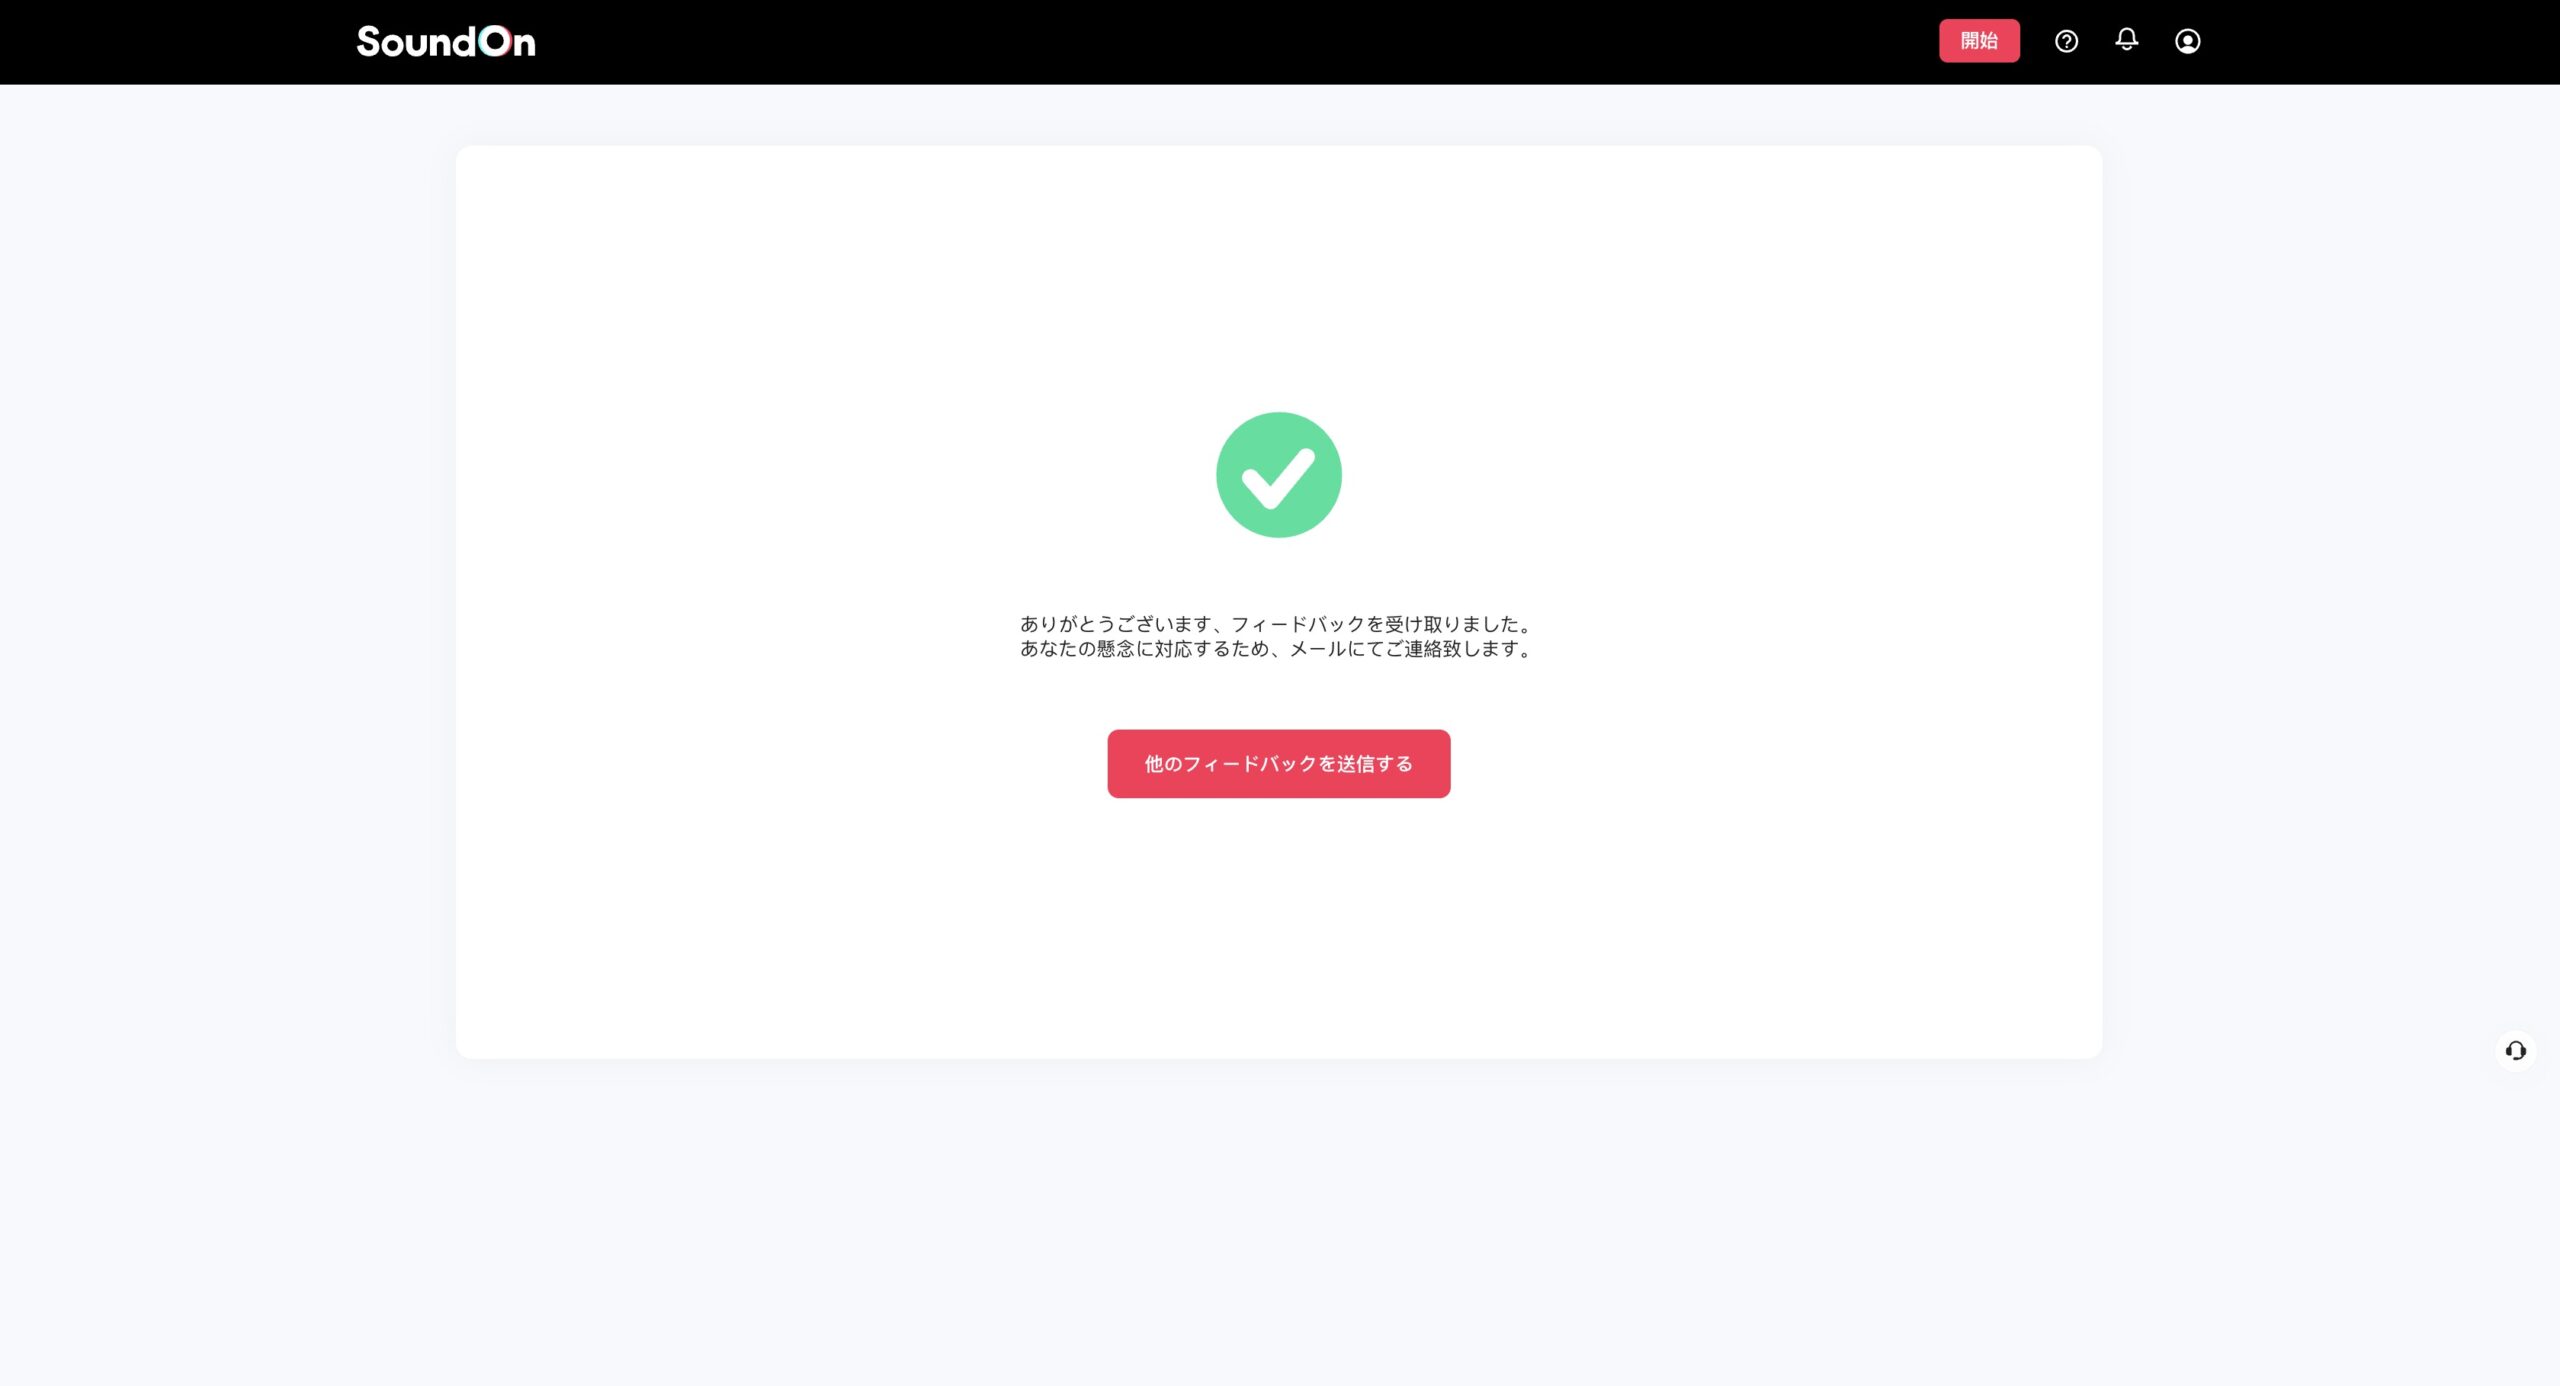Open the user profile icon

tap(2187, 41)
